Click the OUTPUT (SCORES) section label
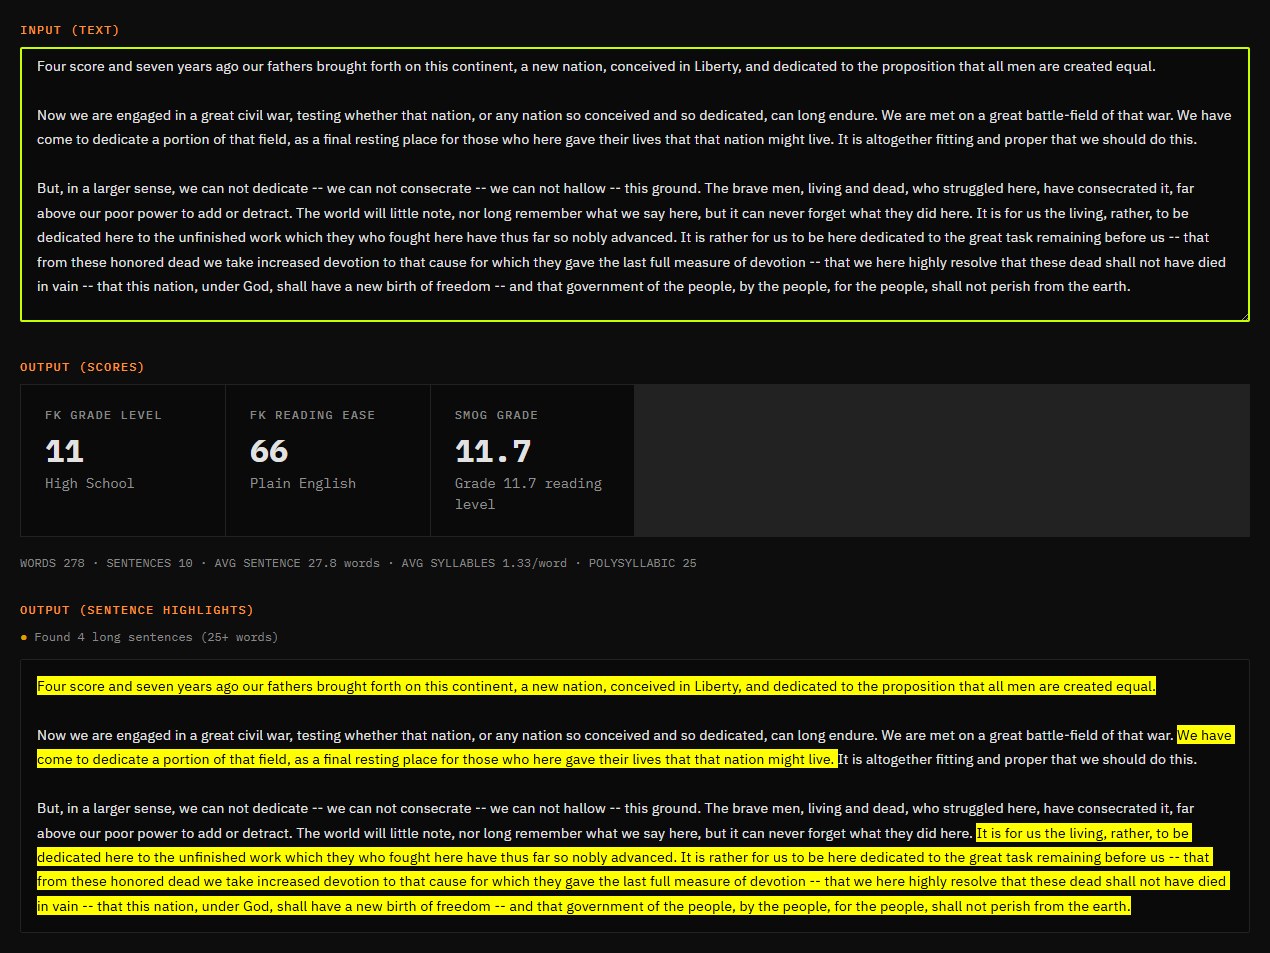Image resolution: width=1270 pixels, height=953 pixels. click(82, 367)
